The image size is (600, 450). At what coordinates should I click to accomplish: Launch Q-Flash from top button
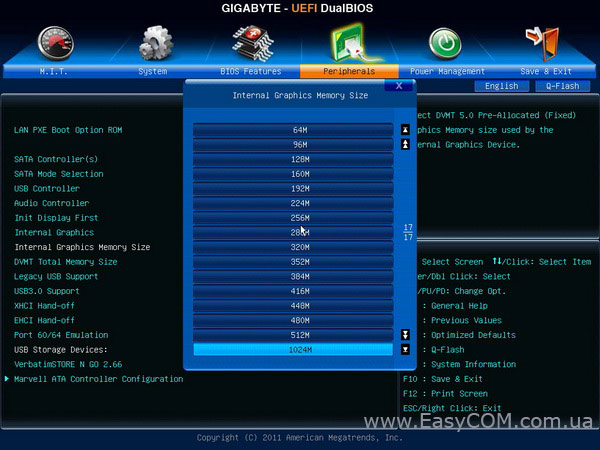pyautogui.click(x=562, y=86)
